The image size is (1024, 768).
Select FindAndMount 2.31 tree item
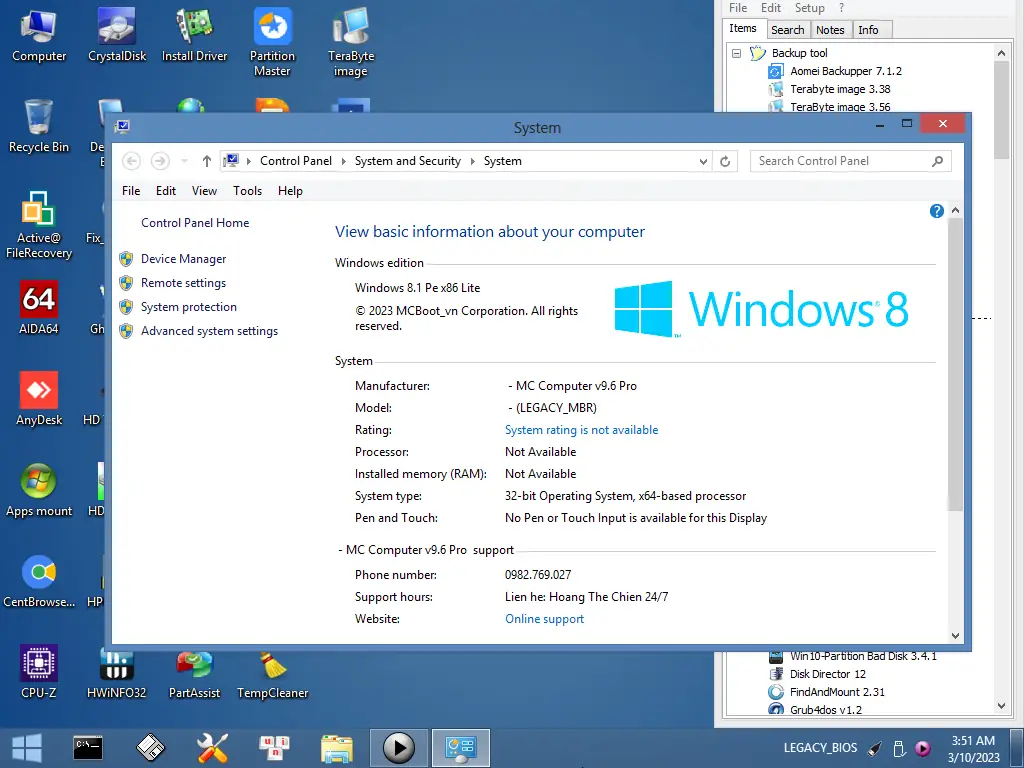[837, 692]
